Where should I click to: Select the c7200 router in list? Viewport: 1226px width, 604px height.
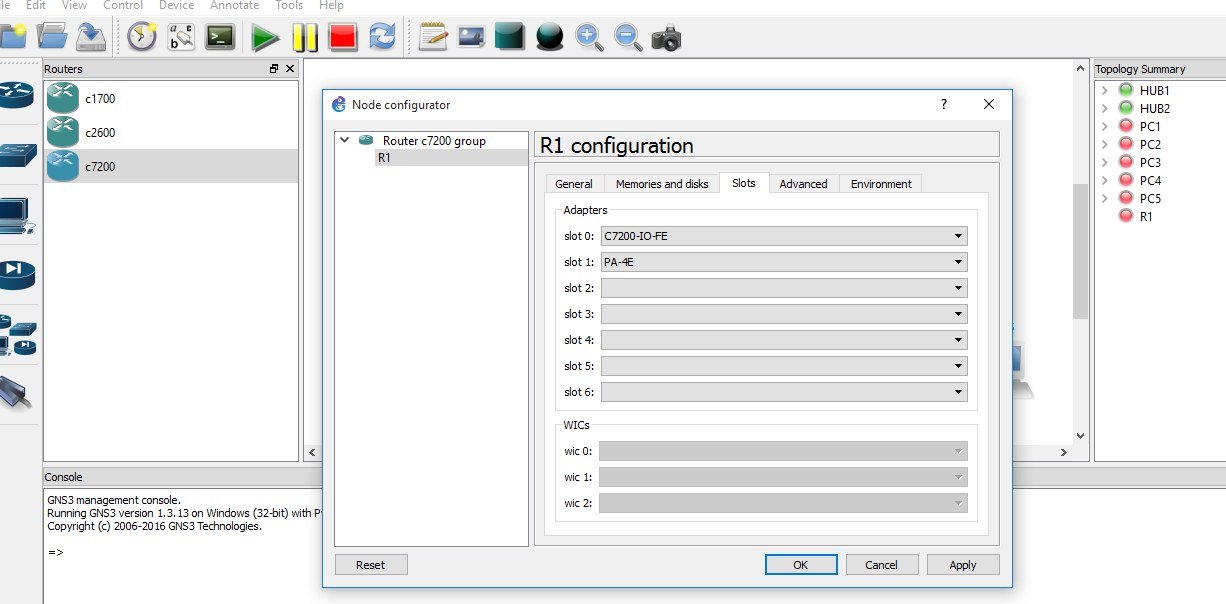(171, 166)
